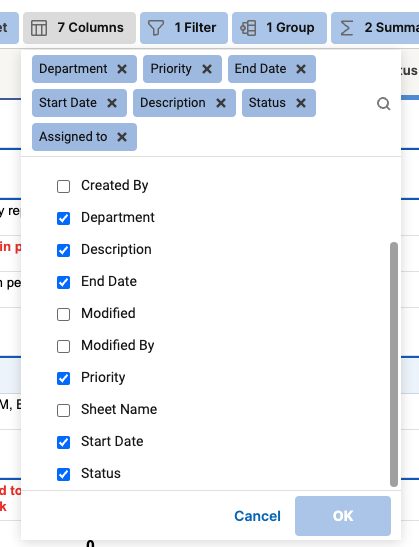The image size is (419, 547).
Task: Enable the Modified By column checkbox
Action: tap(63, 346)
